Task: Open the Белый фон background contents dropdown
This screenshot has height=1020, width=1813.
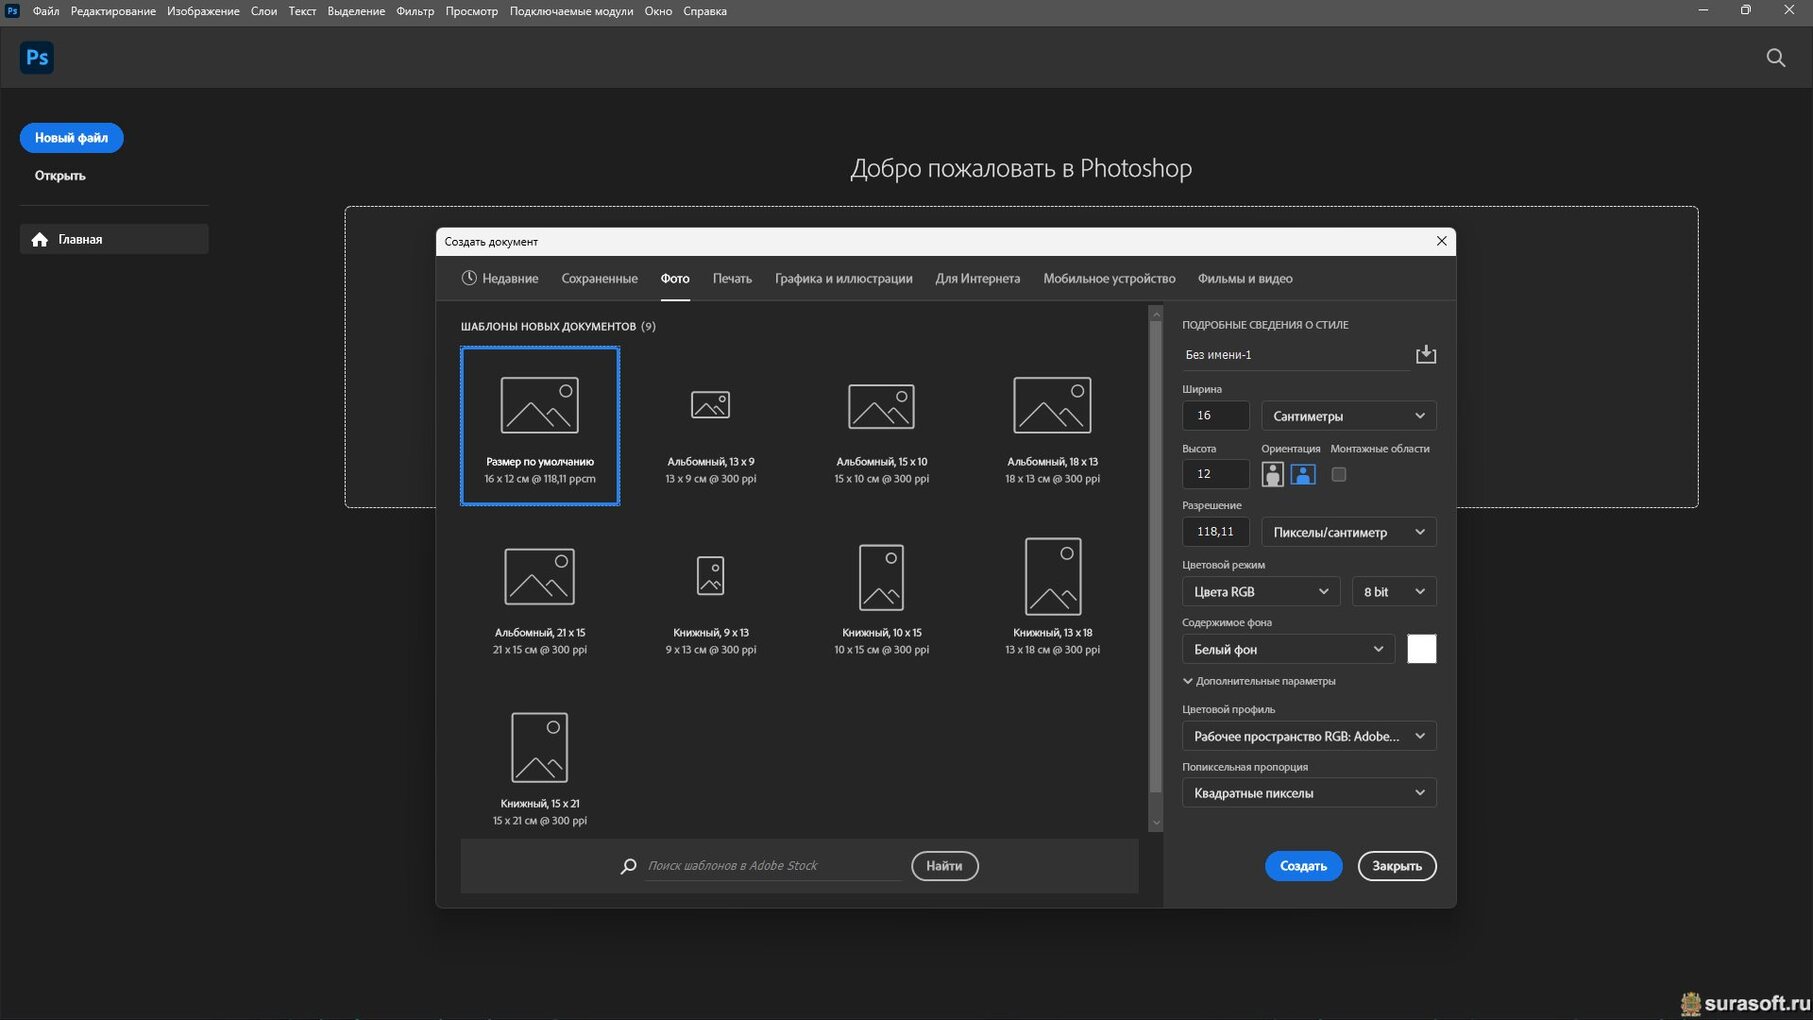Action: click(1288, 649)
